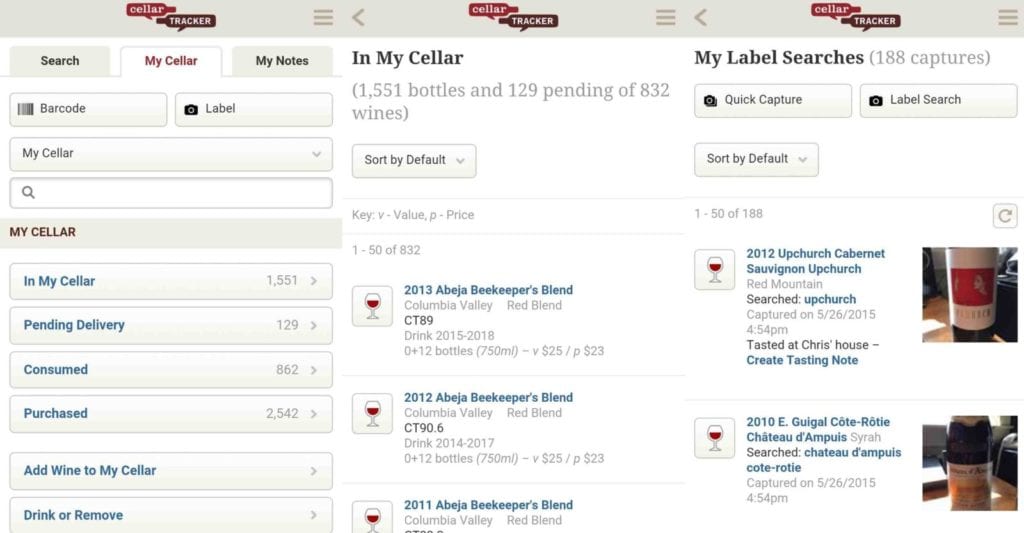Tap wine glass icon for 2012 Upchurch Cabernet

click(x=714, y=270)
